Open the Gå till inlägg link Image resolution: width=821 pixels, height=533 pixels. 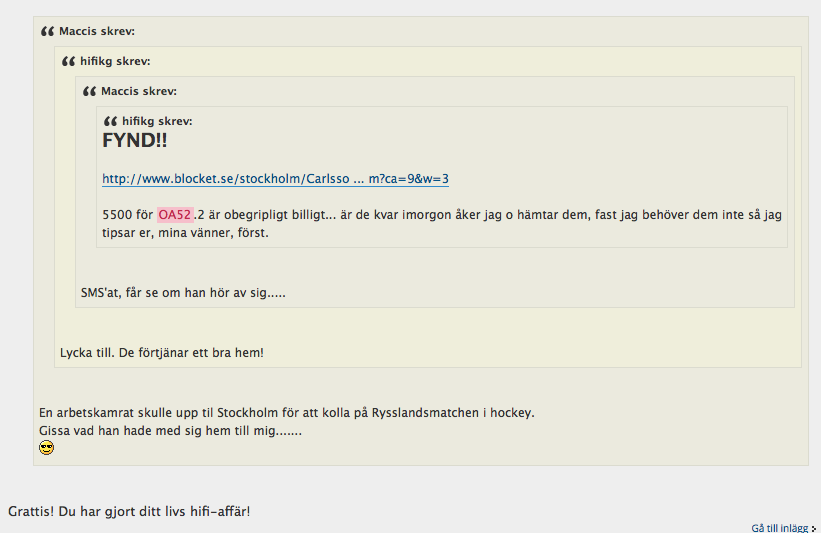(780, 528)
